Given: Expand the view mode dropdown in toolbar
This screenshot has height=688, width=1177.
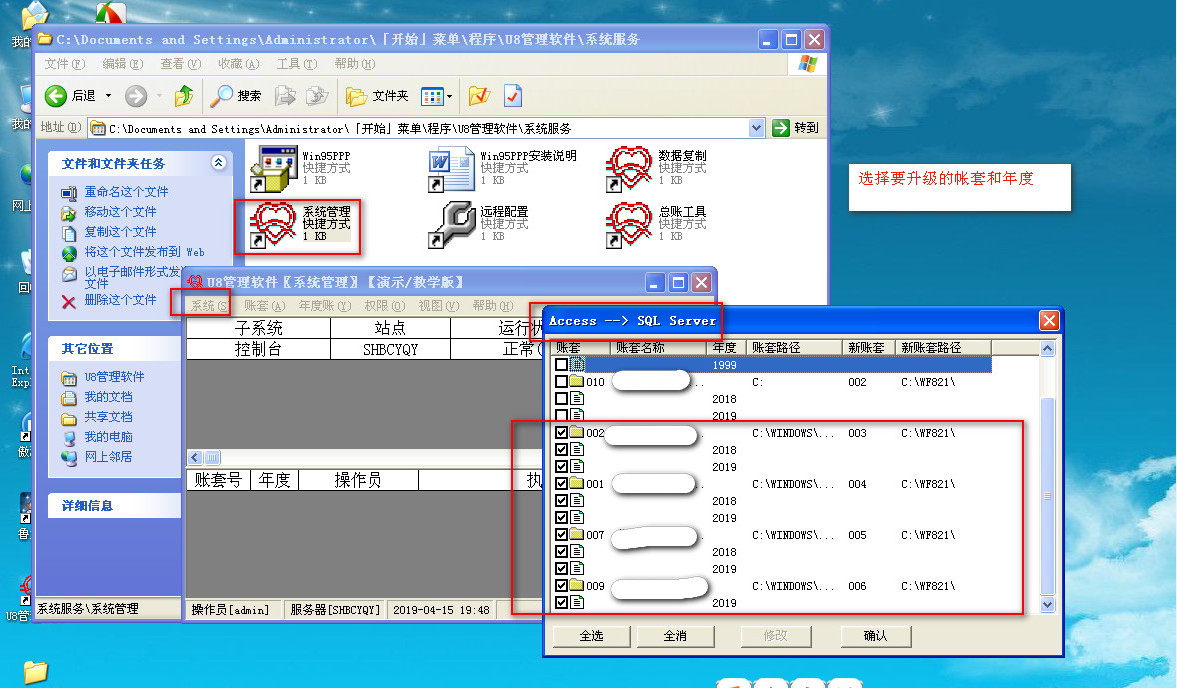Looking at the screenshot, I should pyautogui.click(x=449, y=96).
